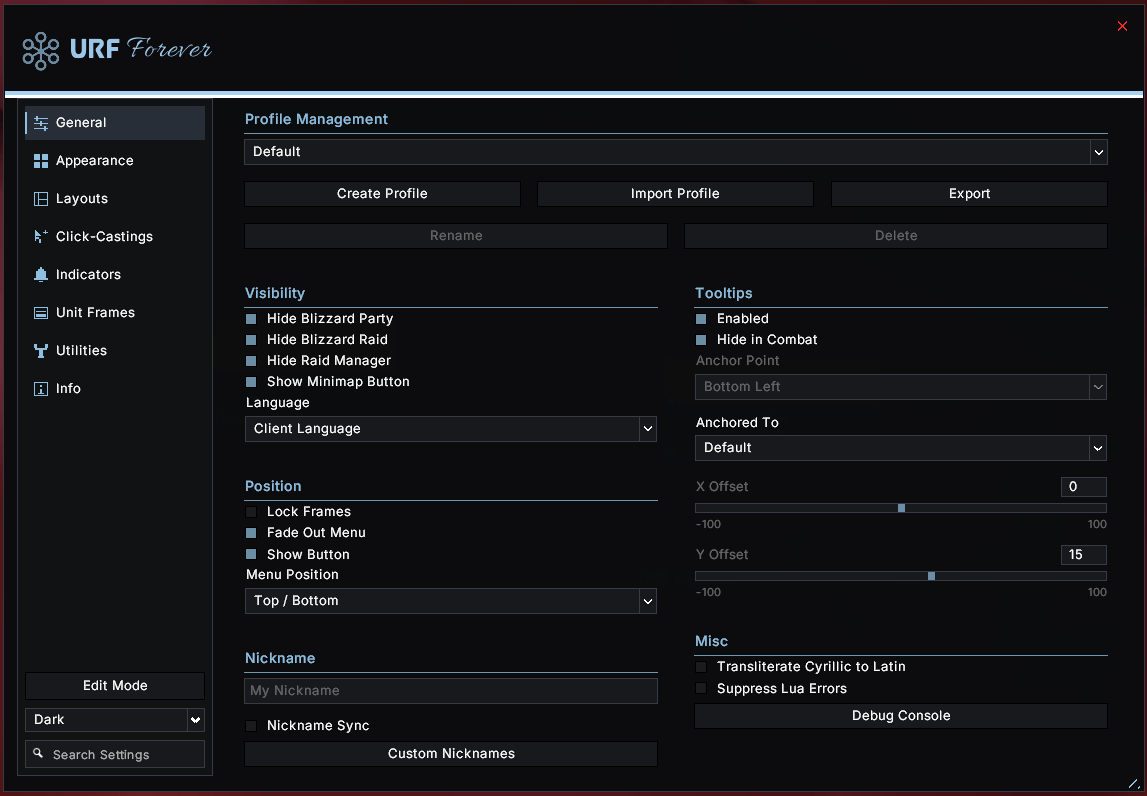Open the Indicators section

pyautogui.click(x=115, y=274)
